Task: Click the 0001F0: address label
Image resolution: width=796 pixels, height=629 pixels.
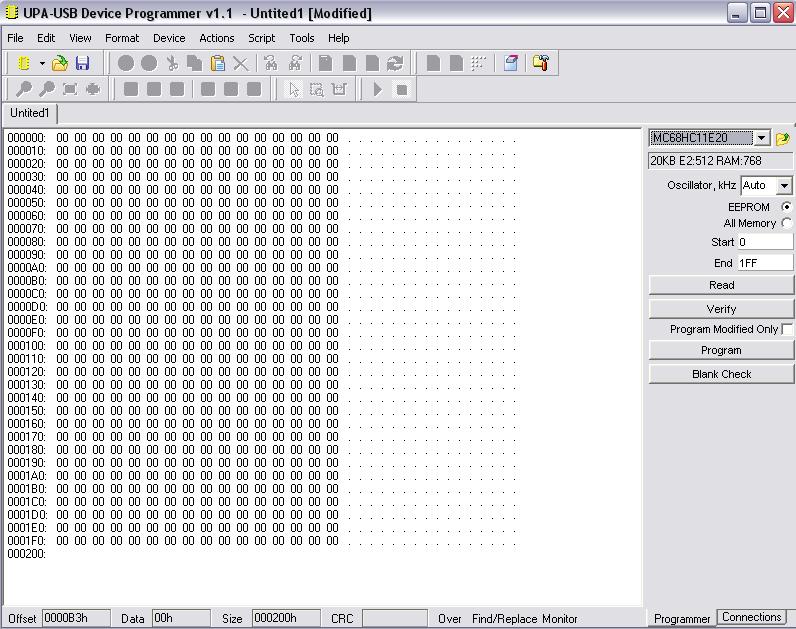Action: coord(26,541)
